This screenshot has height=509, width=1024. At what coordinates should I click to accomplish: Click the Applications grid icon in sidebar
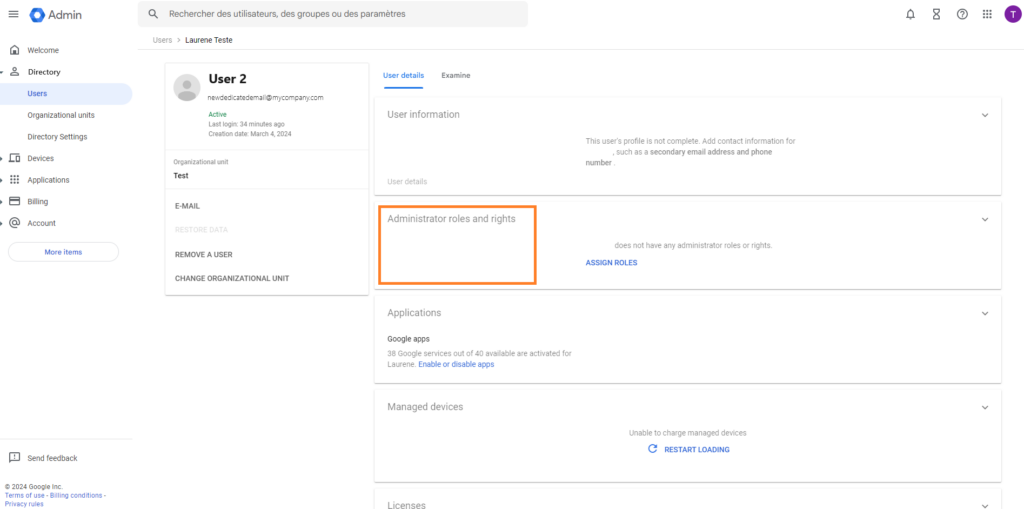click(14, 180)
